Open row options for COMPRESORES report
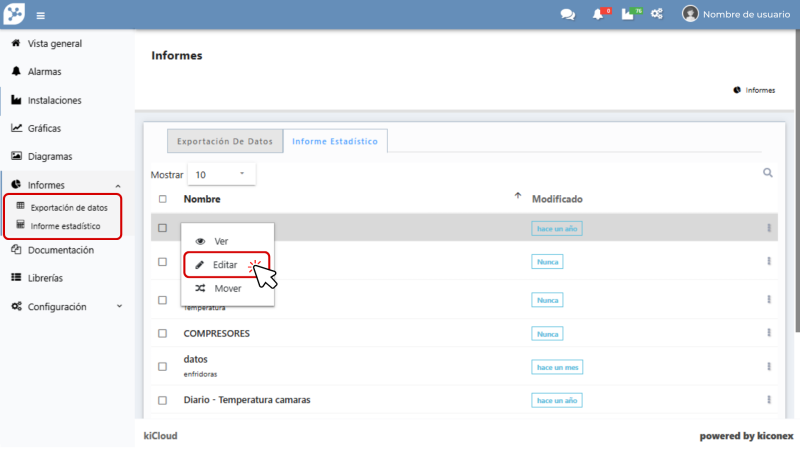Image resolution: width=800 pixels, height=450 pixels. (x=769, y=333)
